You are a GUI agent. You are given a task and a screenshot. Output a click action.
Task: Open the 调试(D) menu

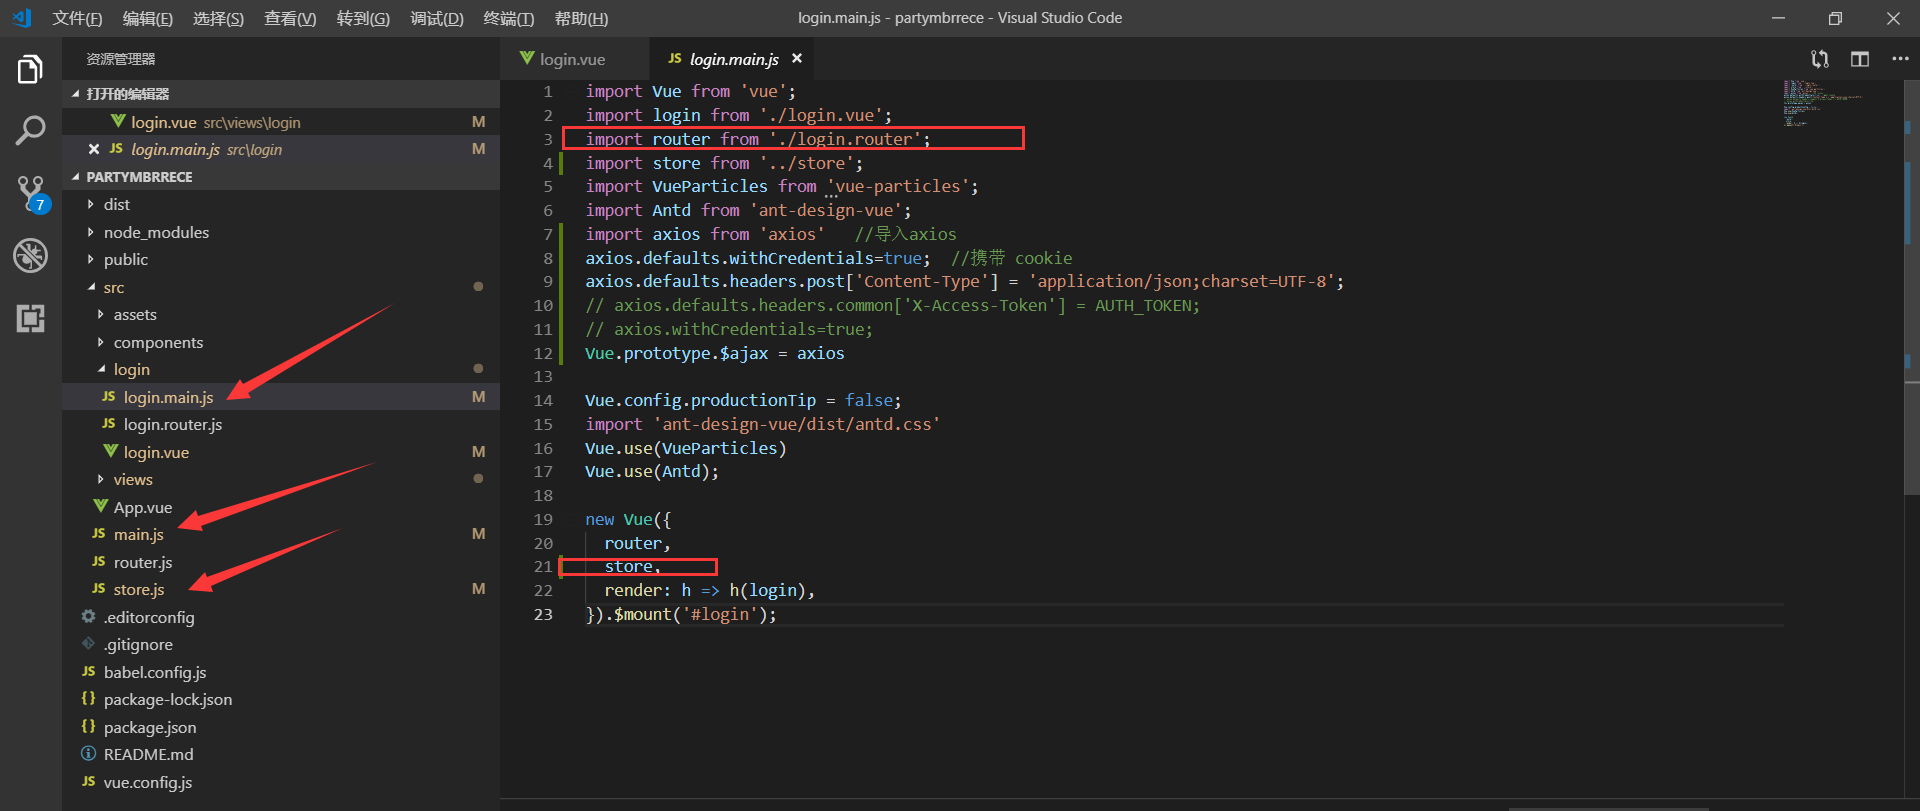[437, 18]
